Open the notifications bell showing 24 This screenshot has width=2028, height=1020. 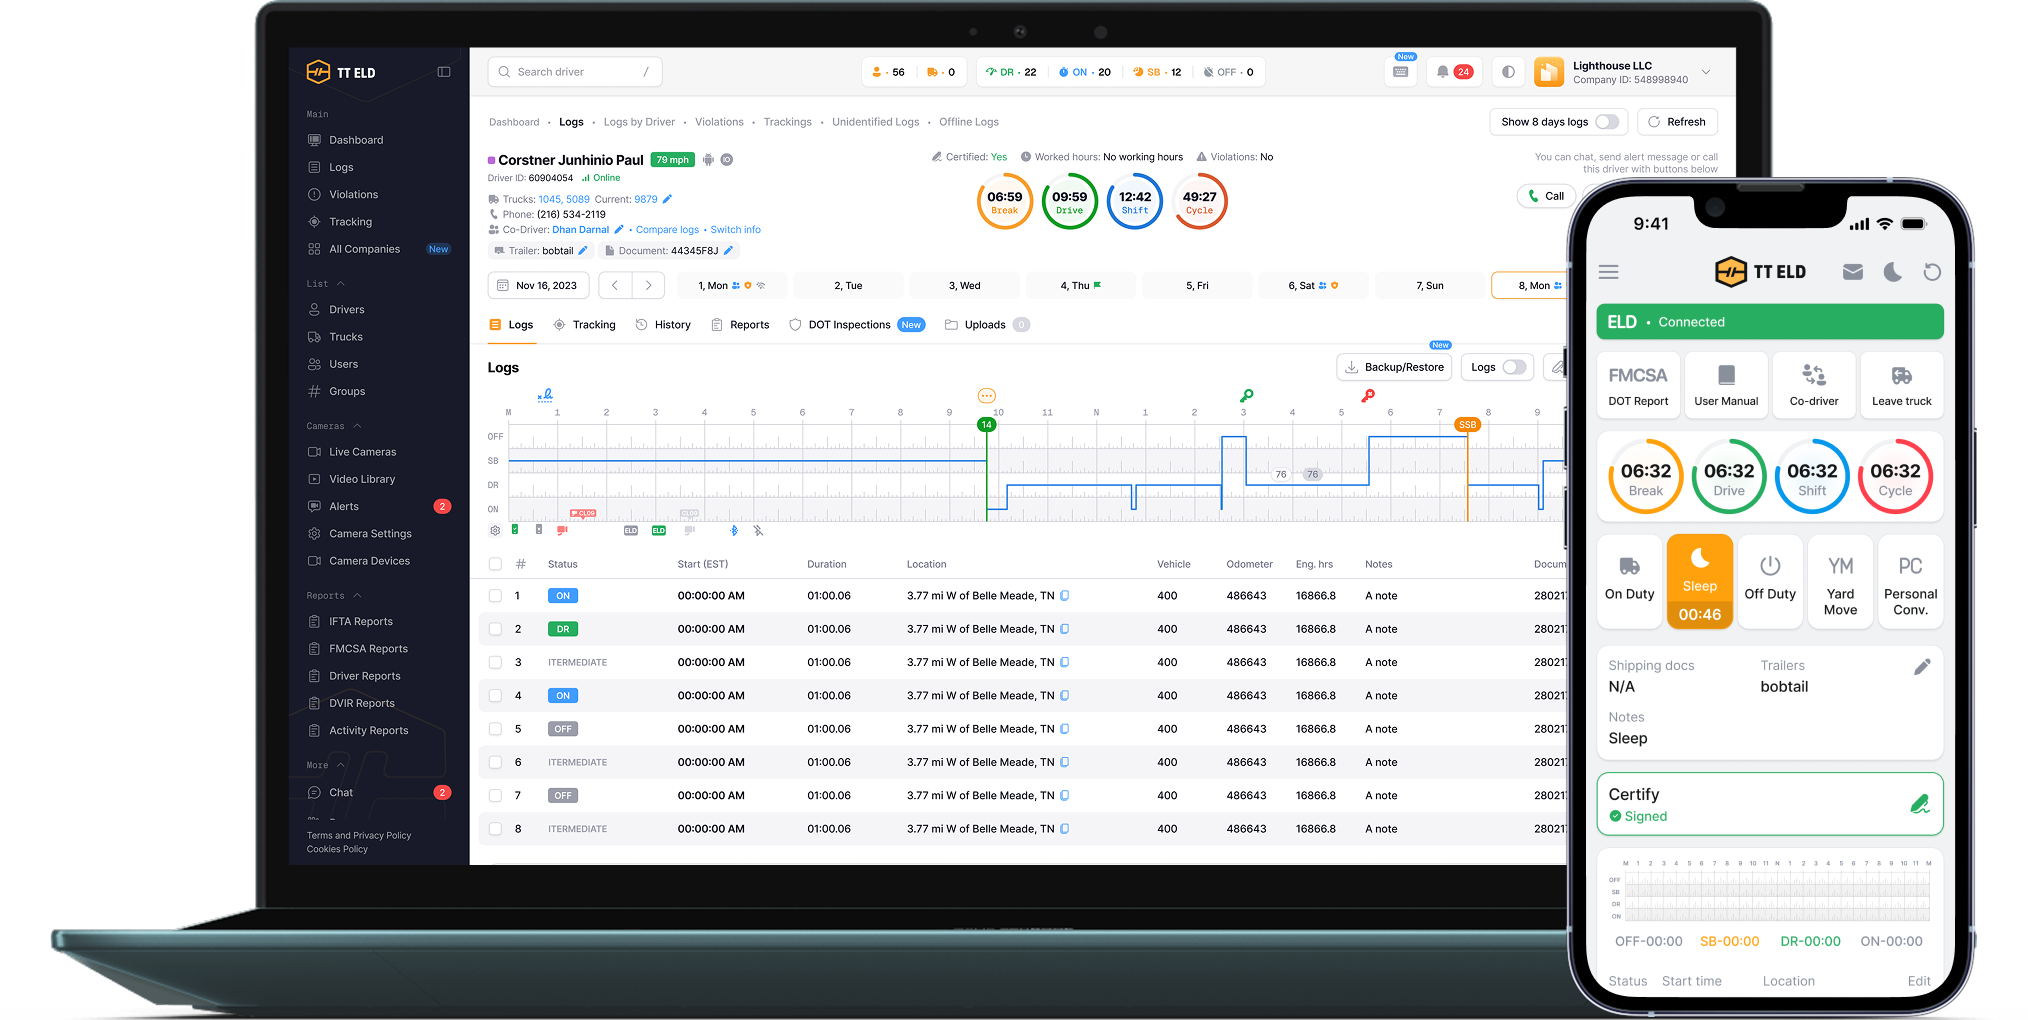[x=1453, y=71]
